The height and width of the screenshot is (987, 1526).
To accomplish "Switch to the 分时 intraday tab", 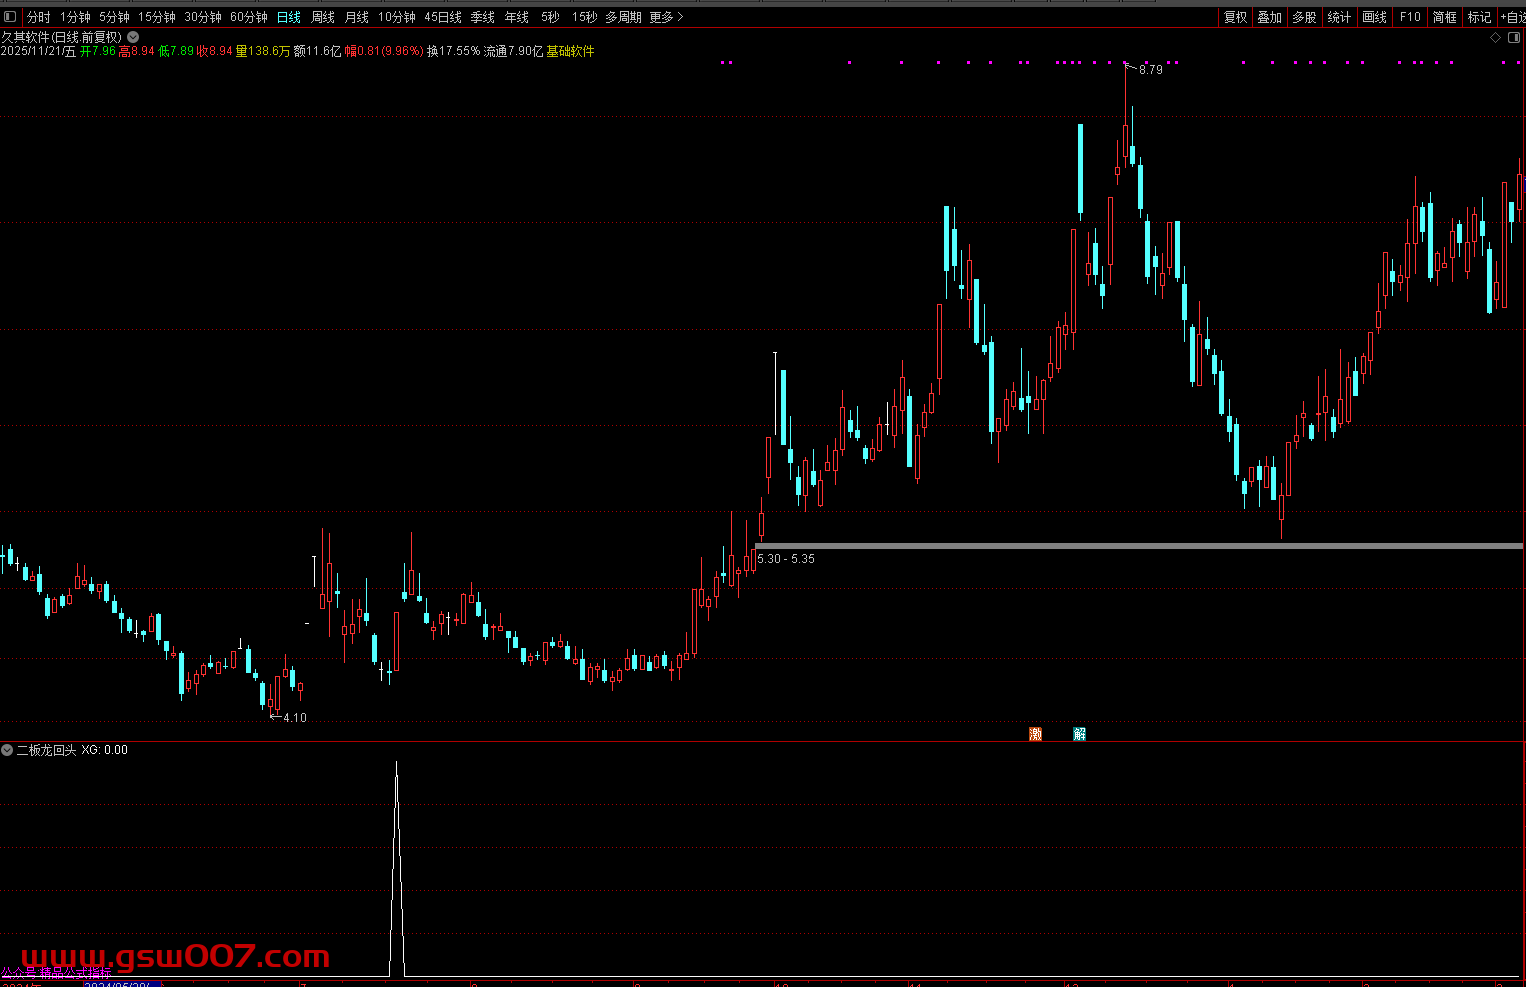I will (39, 17).
